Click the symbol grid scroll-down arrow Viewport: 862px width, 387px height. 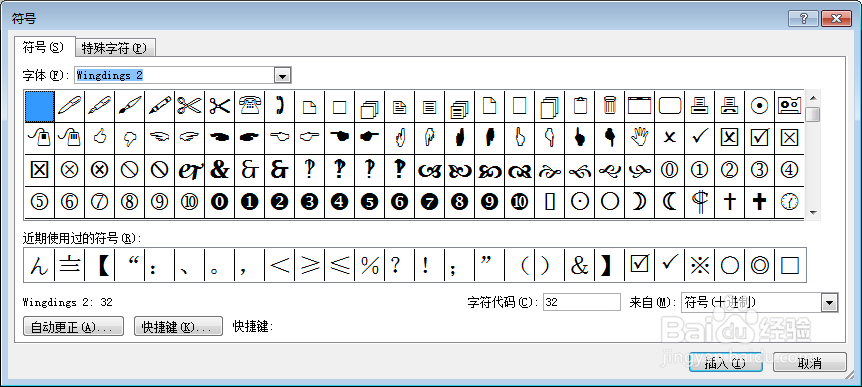click(x=814, y=212)
